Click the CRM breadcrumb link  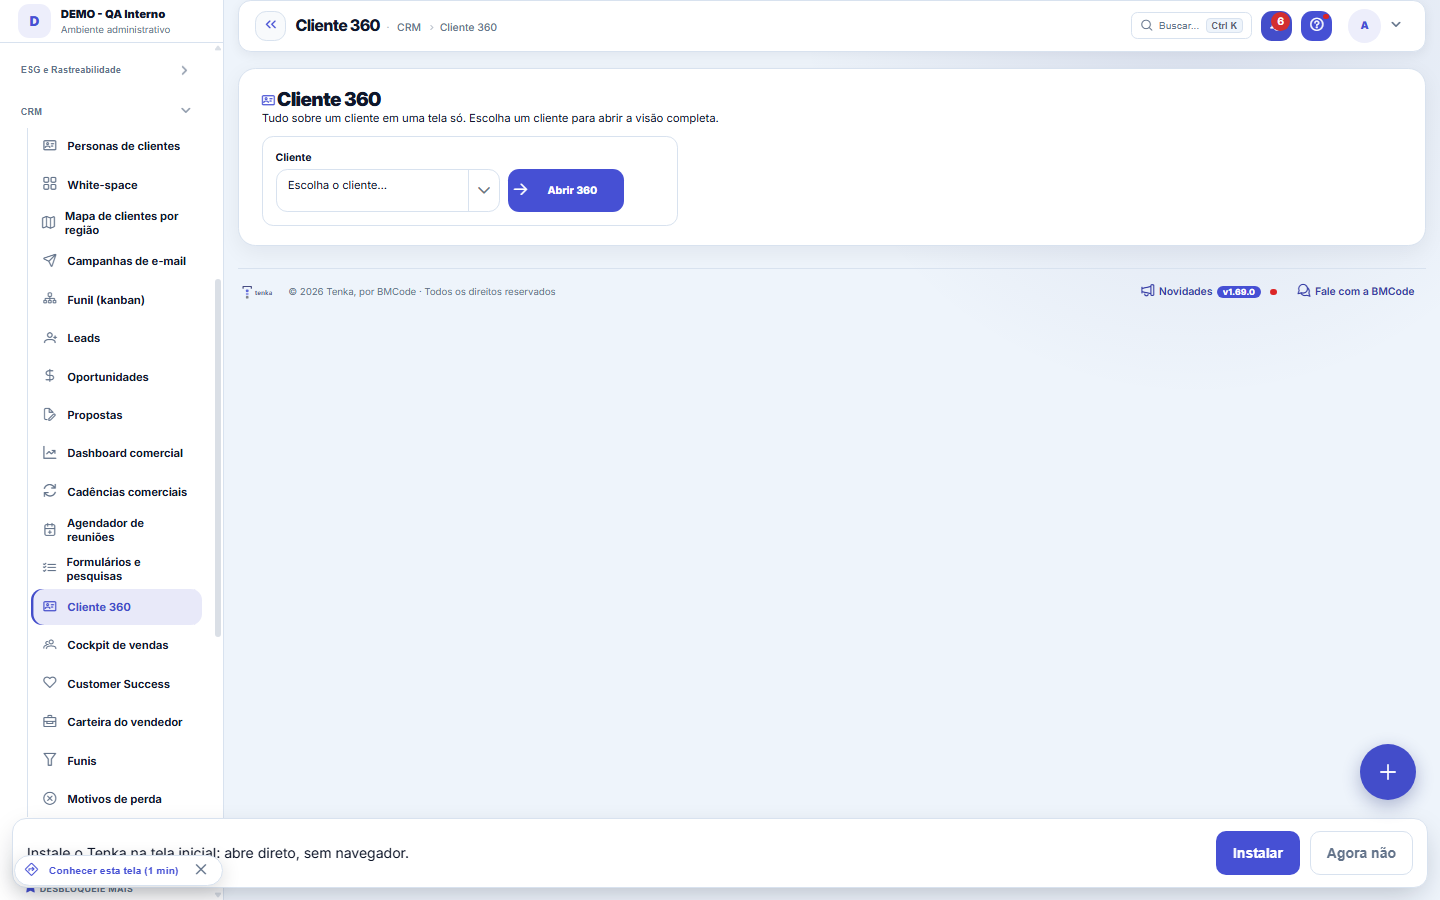[x=409, y=27]
